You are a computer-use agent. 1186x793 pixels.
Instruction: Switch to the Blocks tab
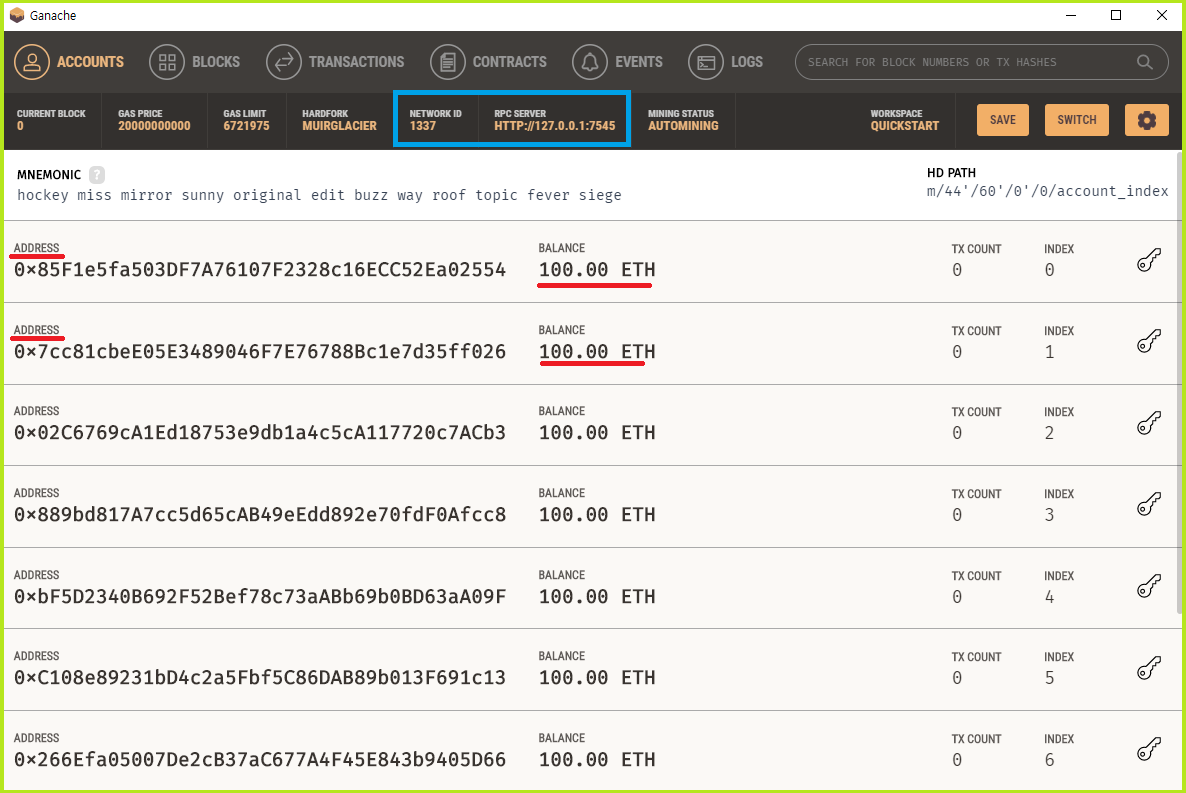(x=194, y=62)
